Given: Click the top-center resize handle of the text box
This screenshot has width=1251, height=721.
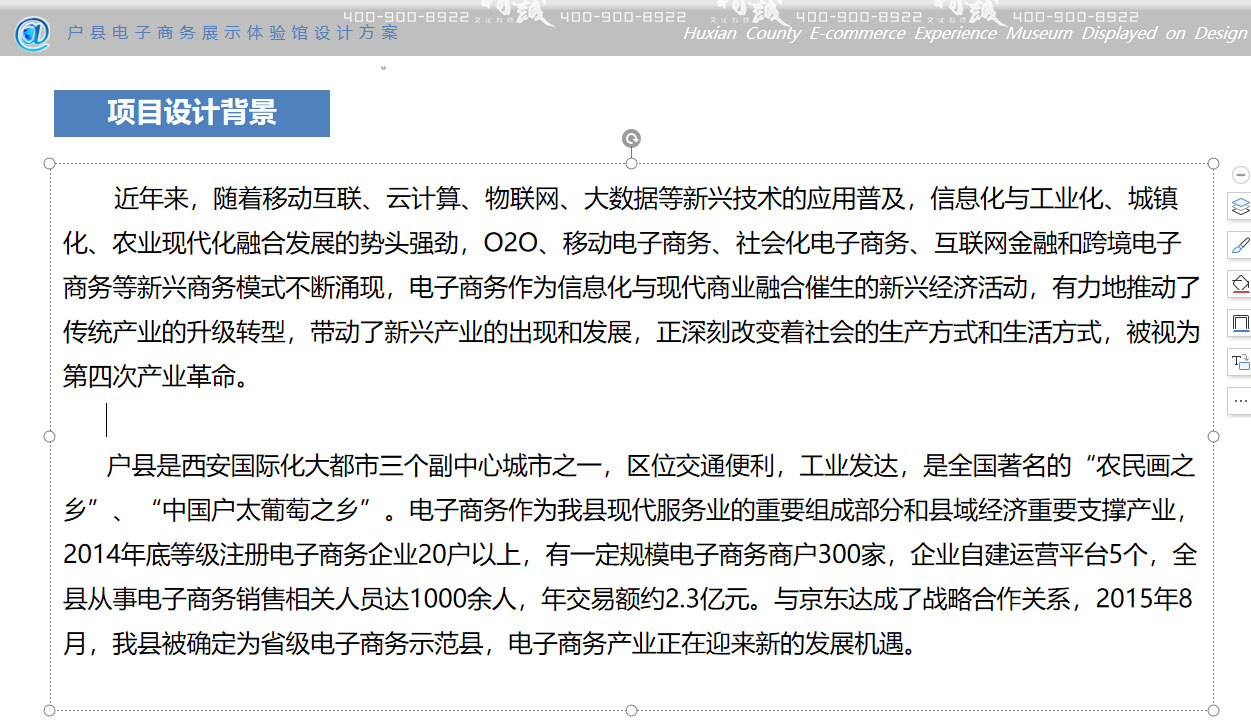Looking at the screenshot, I should coord(631,163).
